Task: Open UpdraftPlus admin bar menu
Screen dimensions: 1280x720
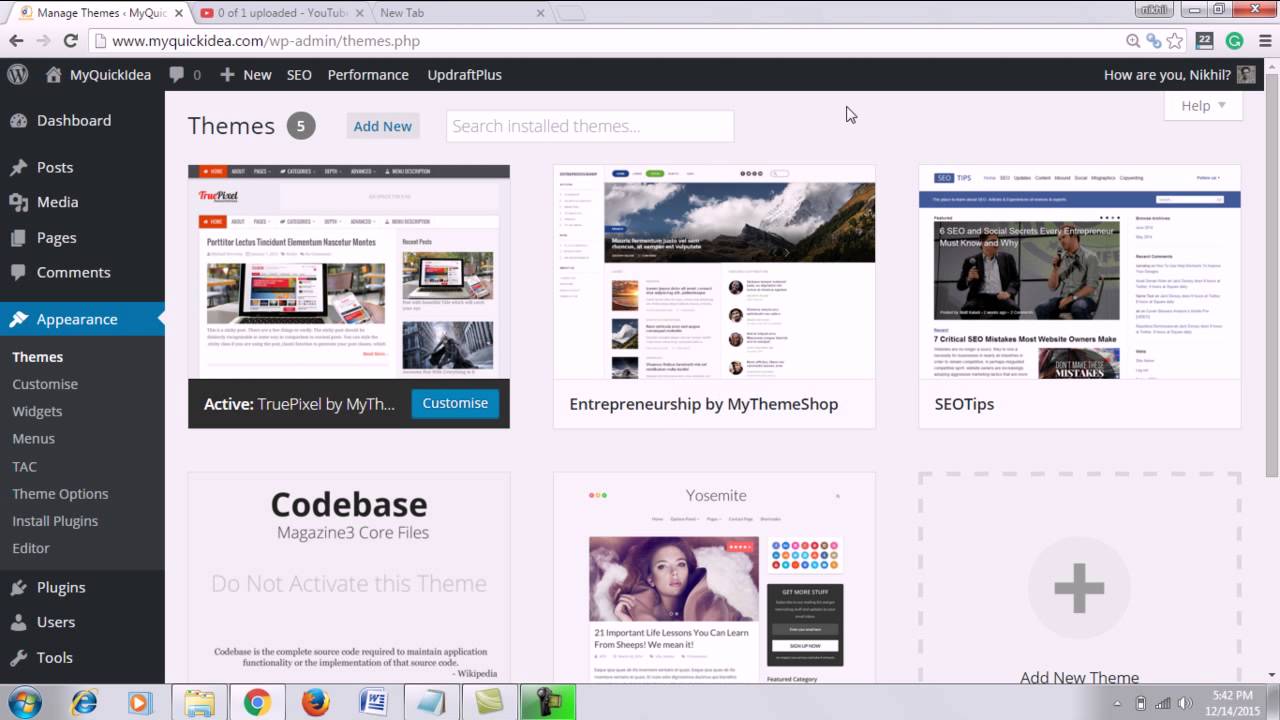Action: (x=464, y=75)
